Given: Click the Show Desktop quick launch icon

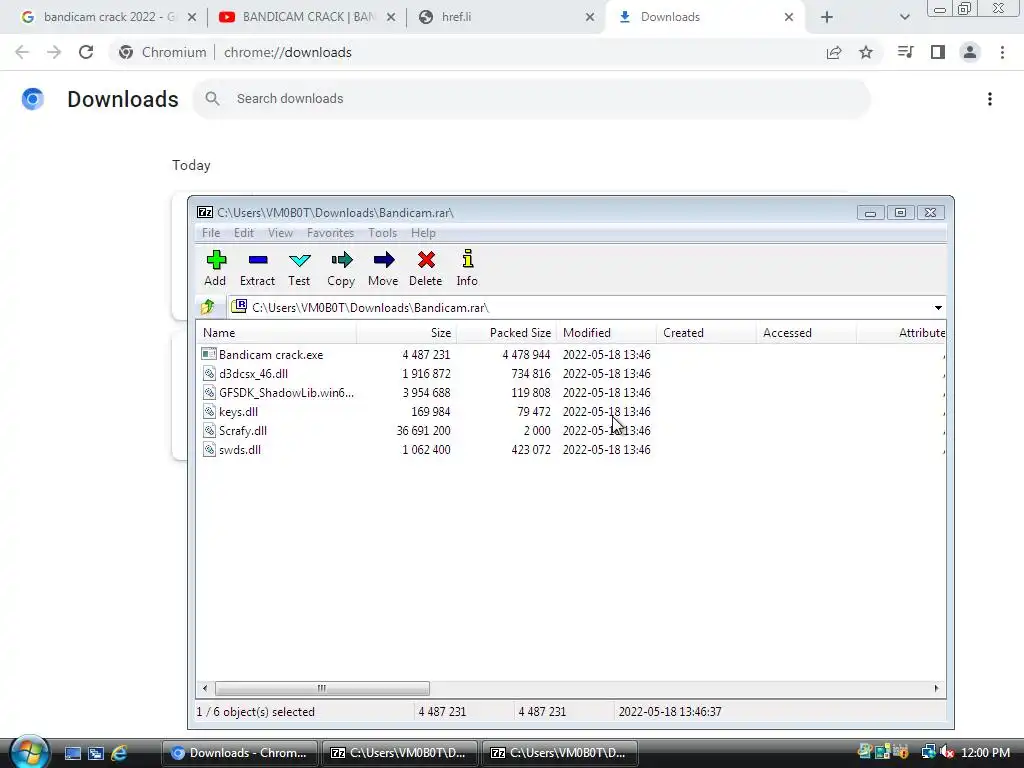Looking at the screenshot, I should click(x=72, y=753).
